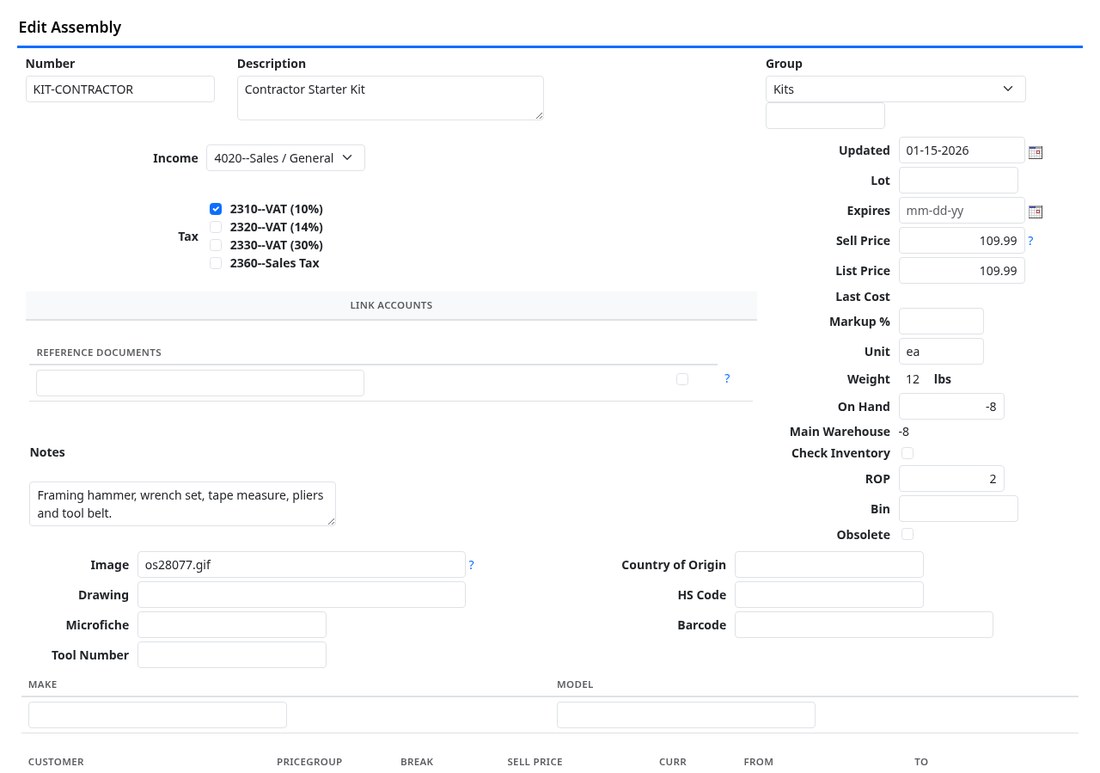Click the Microfiche input field
Viewport: 1100px width, 773px height.
pyautogui.click(x=232, y=625)
